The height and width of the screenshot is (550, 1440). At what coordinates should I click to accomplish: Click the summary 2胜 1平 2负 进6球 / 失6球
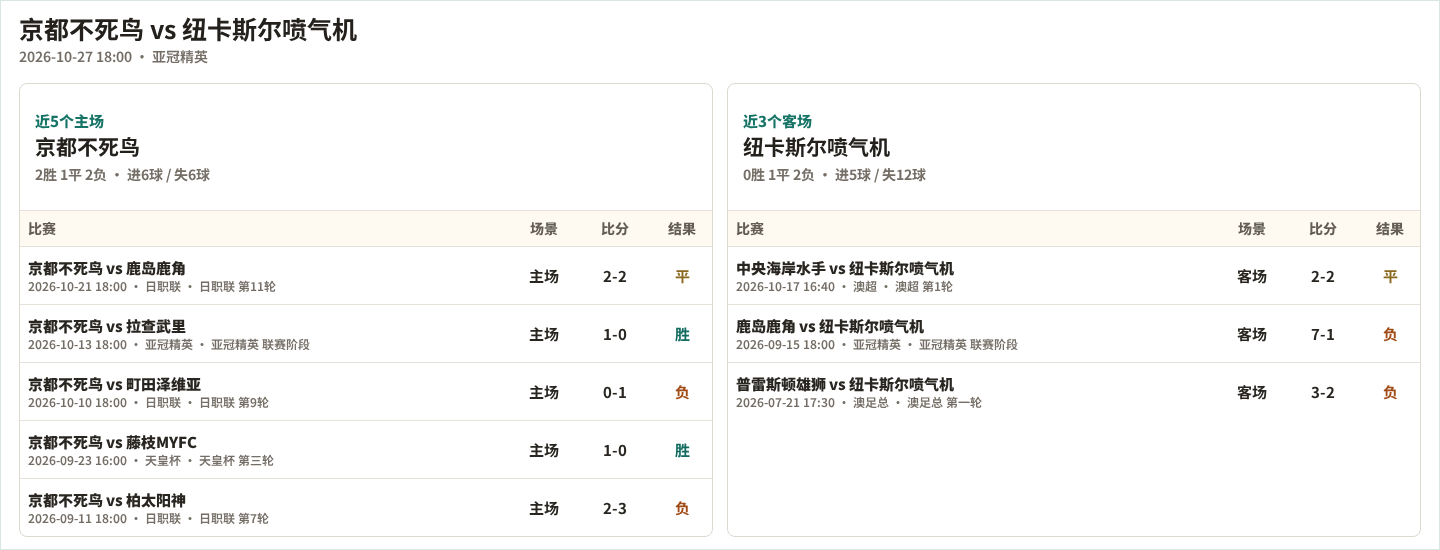(x=122, y=175)
